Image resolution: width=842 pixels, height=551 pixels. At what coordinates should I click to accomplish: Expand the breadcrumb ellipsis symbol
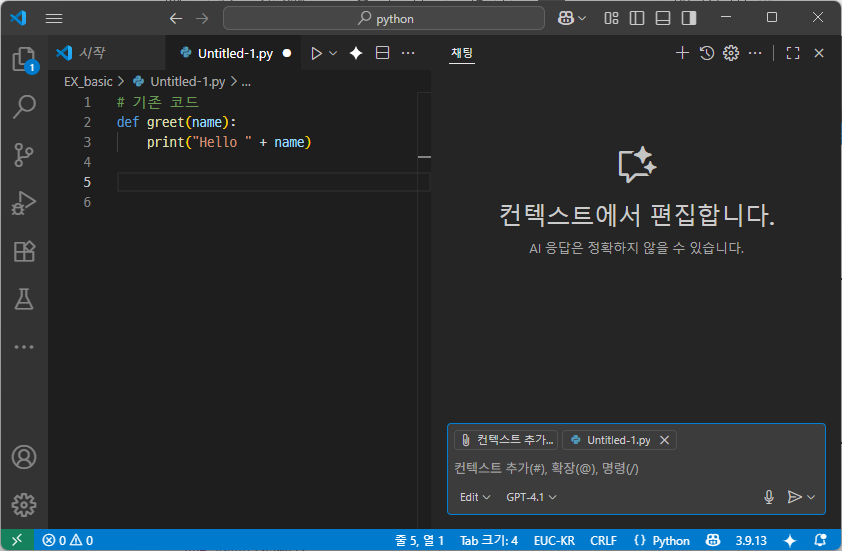(246, 82)
